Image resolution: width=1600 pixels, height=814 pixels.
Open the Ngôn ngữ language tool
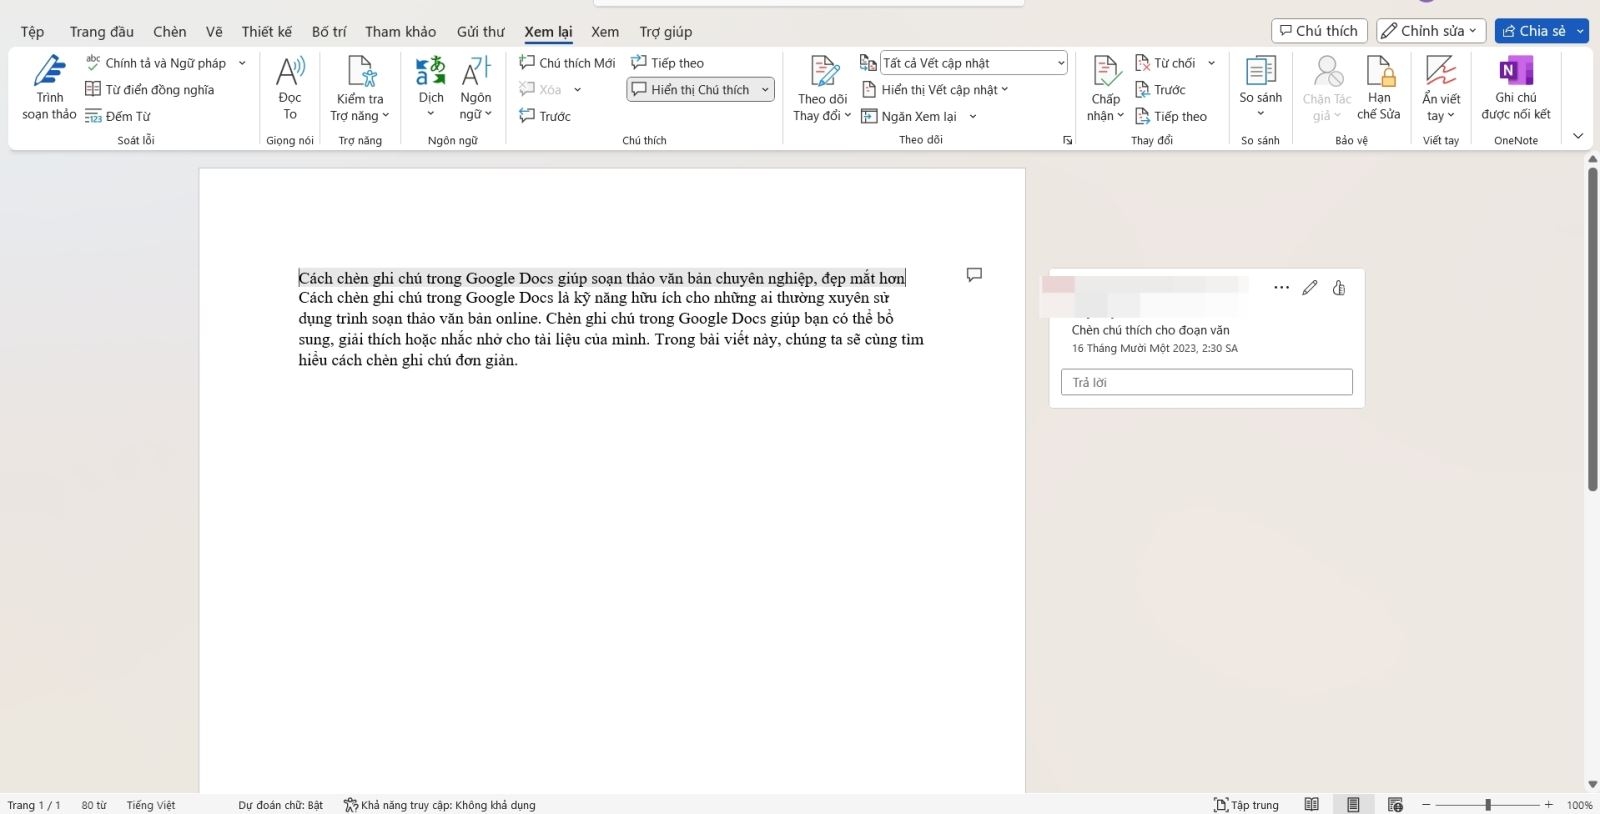coord(476,88)
